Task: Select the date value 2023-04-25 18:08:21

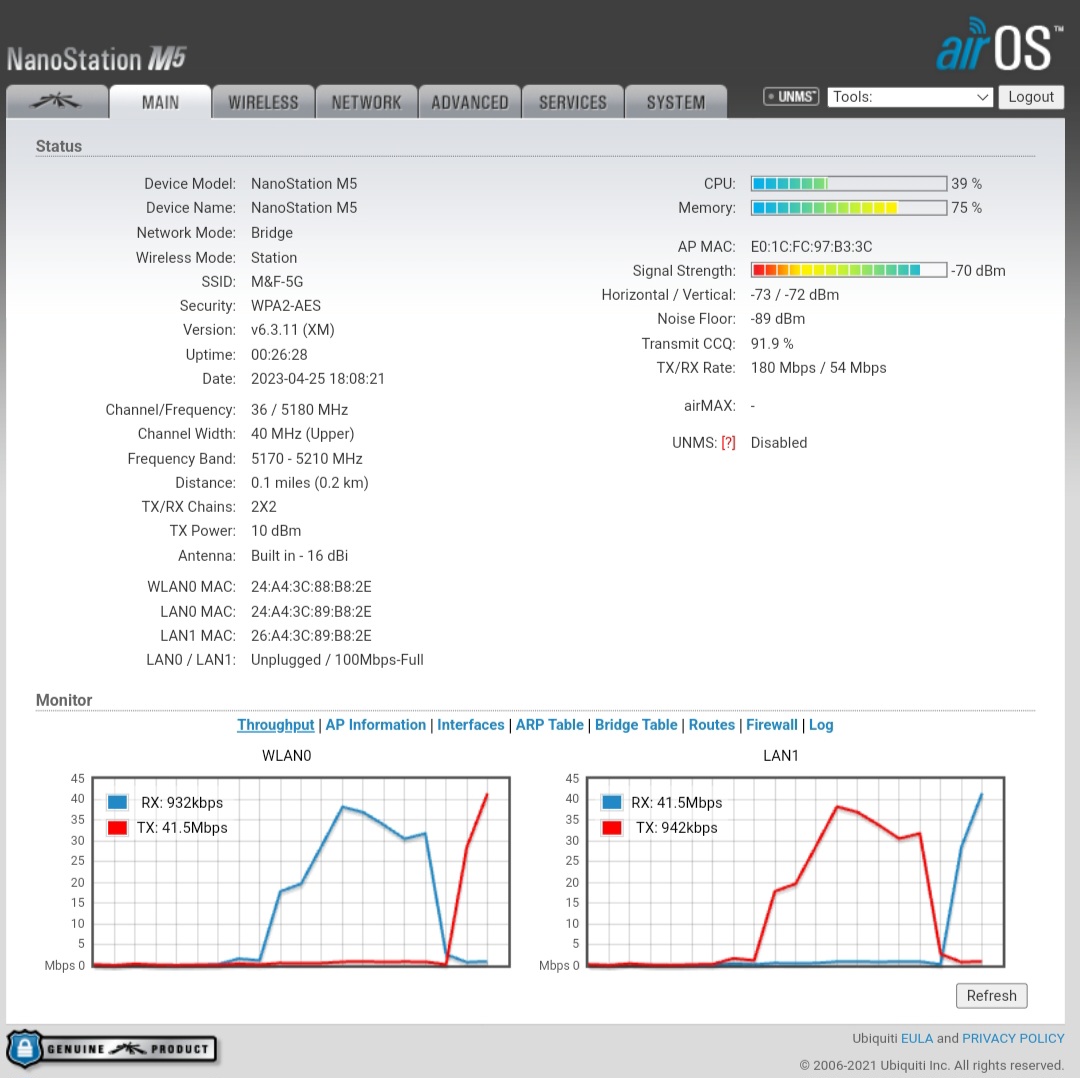Action: click(318, 379)
